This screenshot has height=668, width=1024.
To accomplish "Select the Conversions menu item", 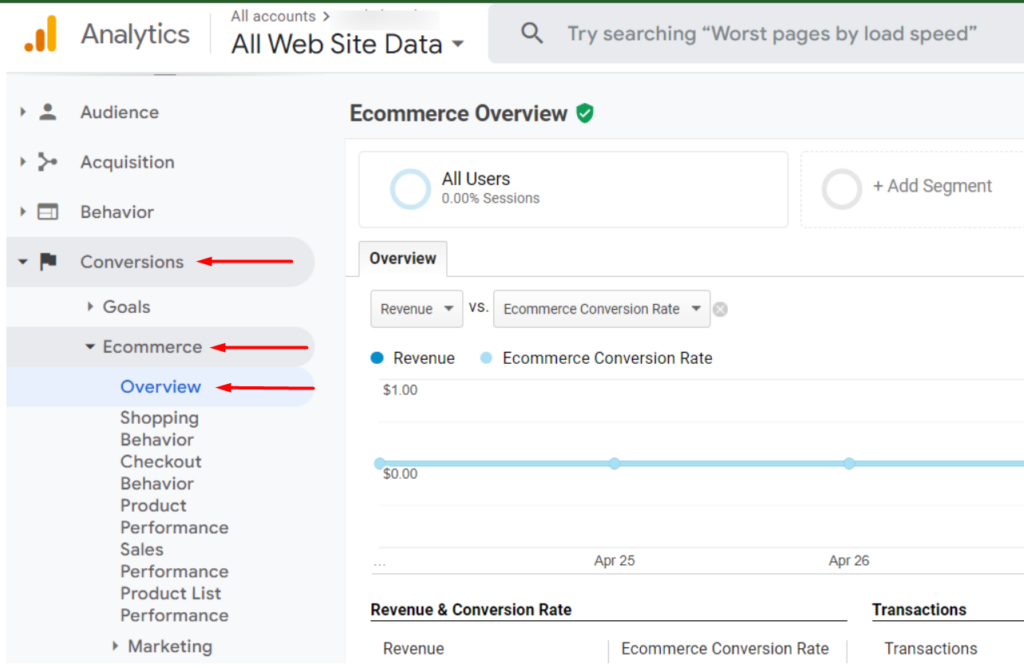I will [x=132, y=261].
